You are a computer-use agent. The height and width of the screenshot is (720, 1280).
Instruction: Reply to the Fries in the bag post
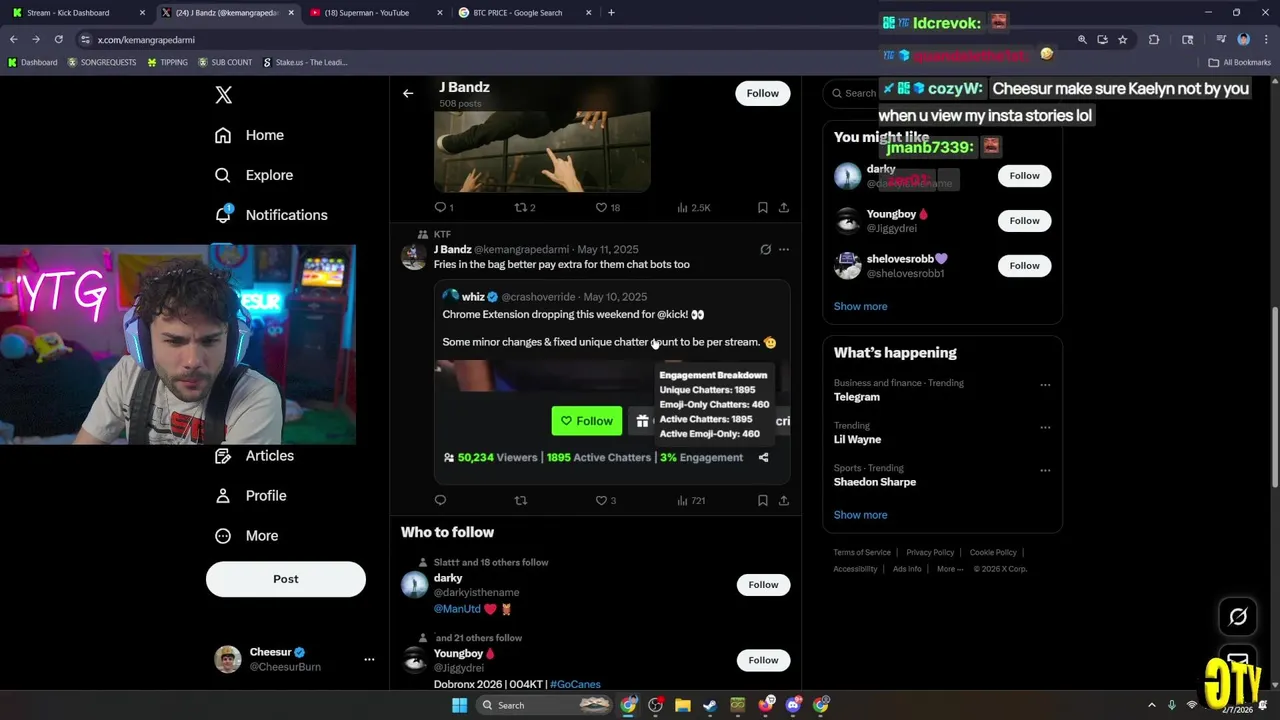[x=440, y=500]
